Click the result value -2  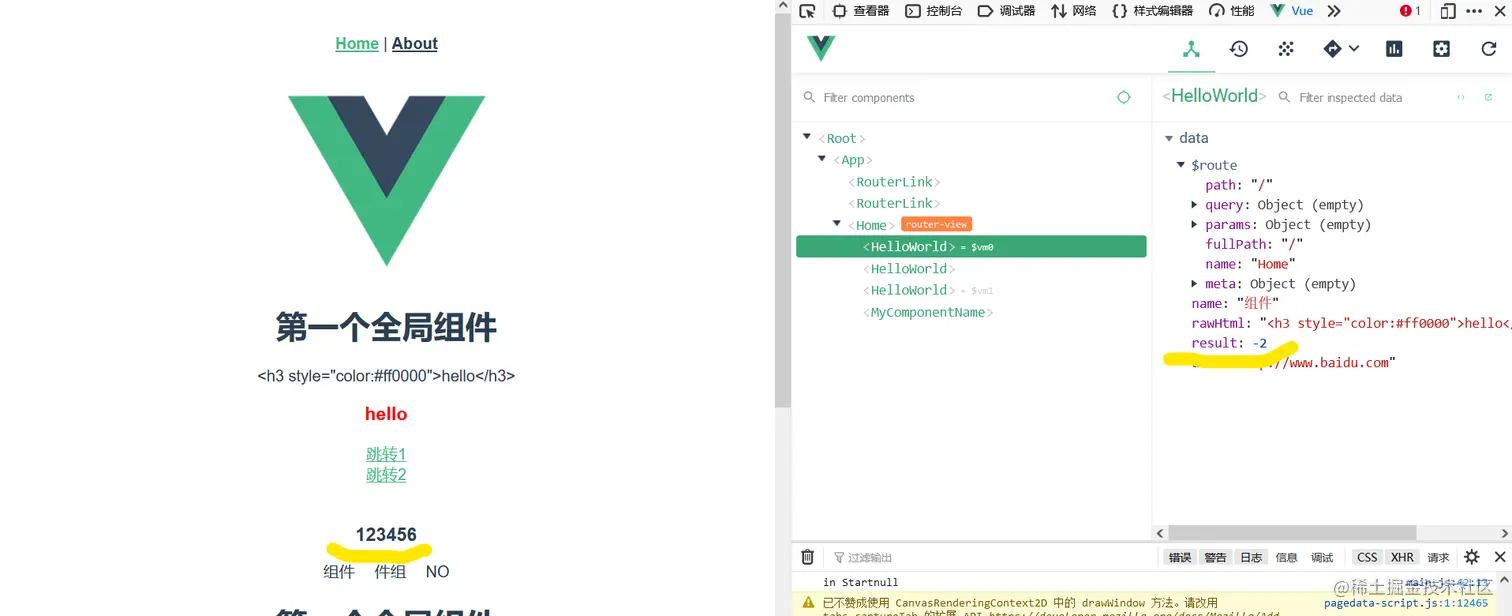[x=1259, y=343]
